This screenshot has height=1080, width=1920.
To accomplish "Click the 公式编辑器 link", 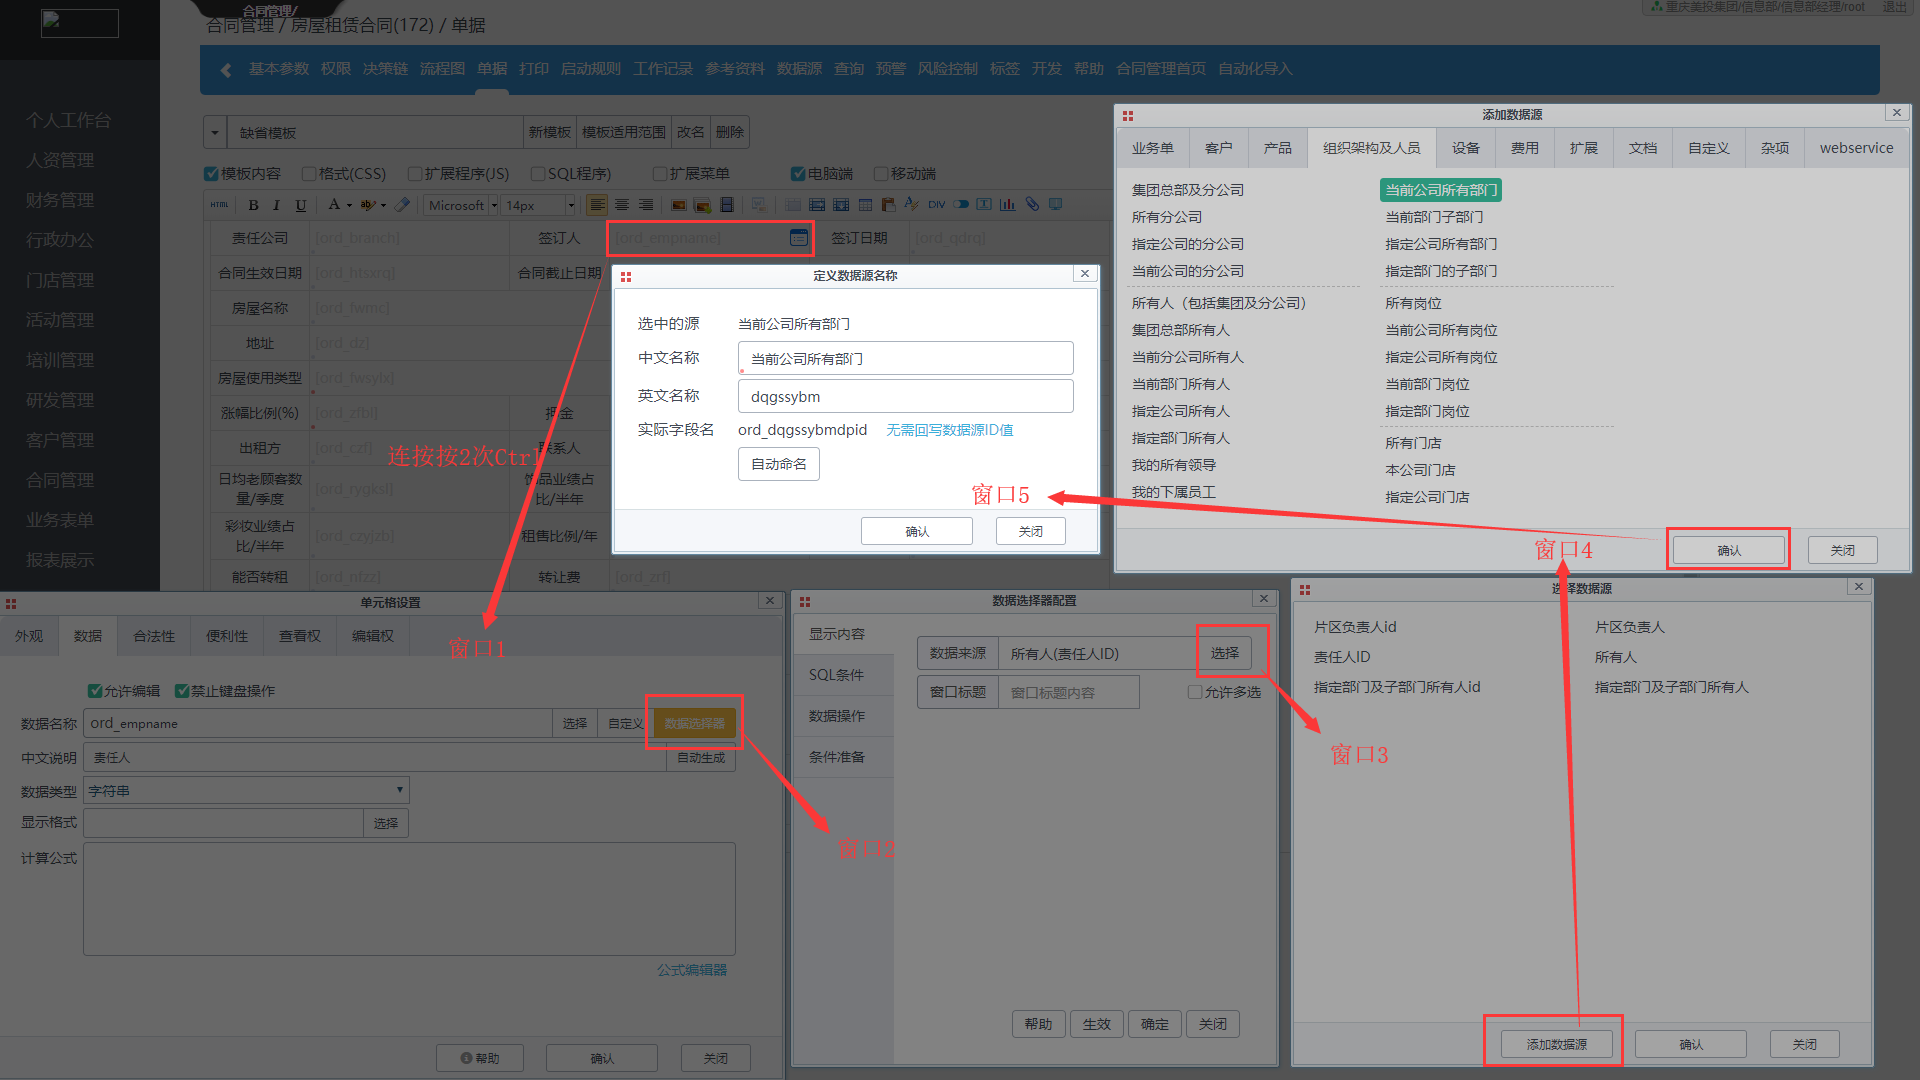I will (691, 970).
